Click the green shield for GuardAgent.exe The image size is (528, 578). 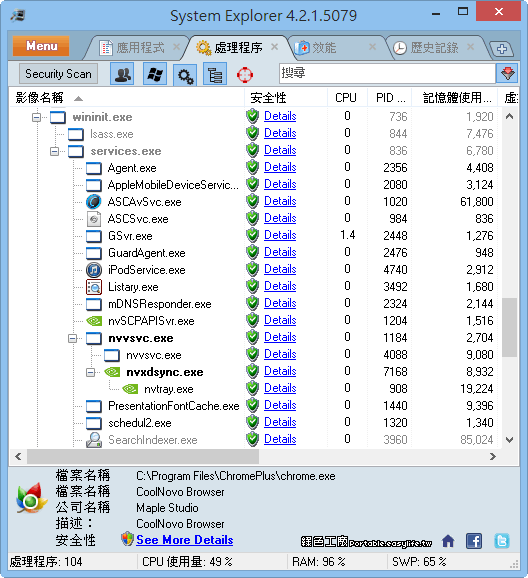coord(253,253)
